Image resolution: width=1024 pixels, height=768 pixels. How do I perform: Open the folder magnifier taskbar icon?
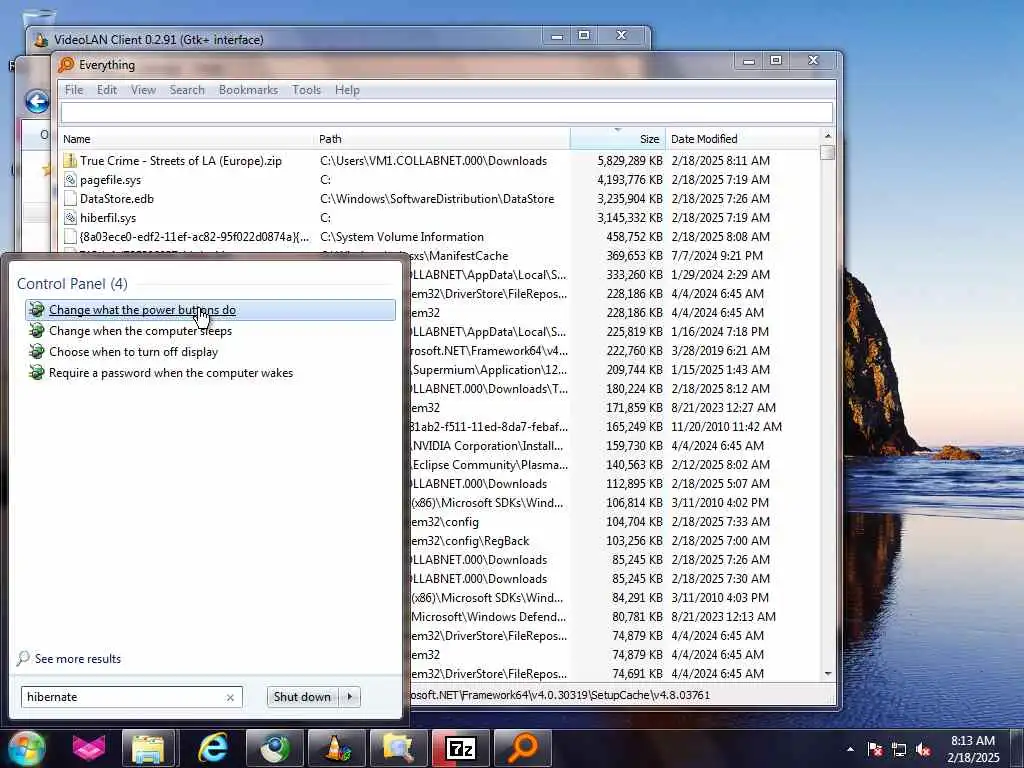click(x=399, y=748)
